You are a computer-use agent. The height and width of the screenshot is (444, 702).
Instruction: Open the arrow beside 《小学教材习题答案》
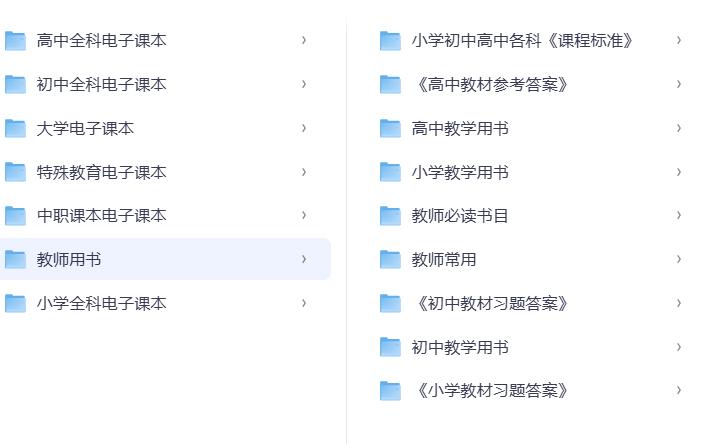[x=679, y=390]
